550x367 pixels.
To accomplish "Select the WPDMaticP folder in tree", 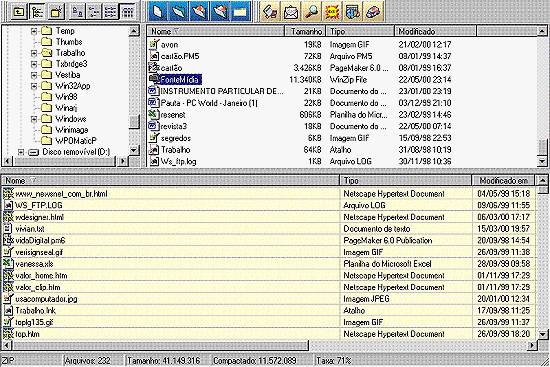I will pos(76,141).
